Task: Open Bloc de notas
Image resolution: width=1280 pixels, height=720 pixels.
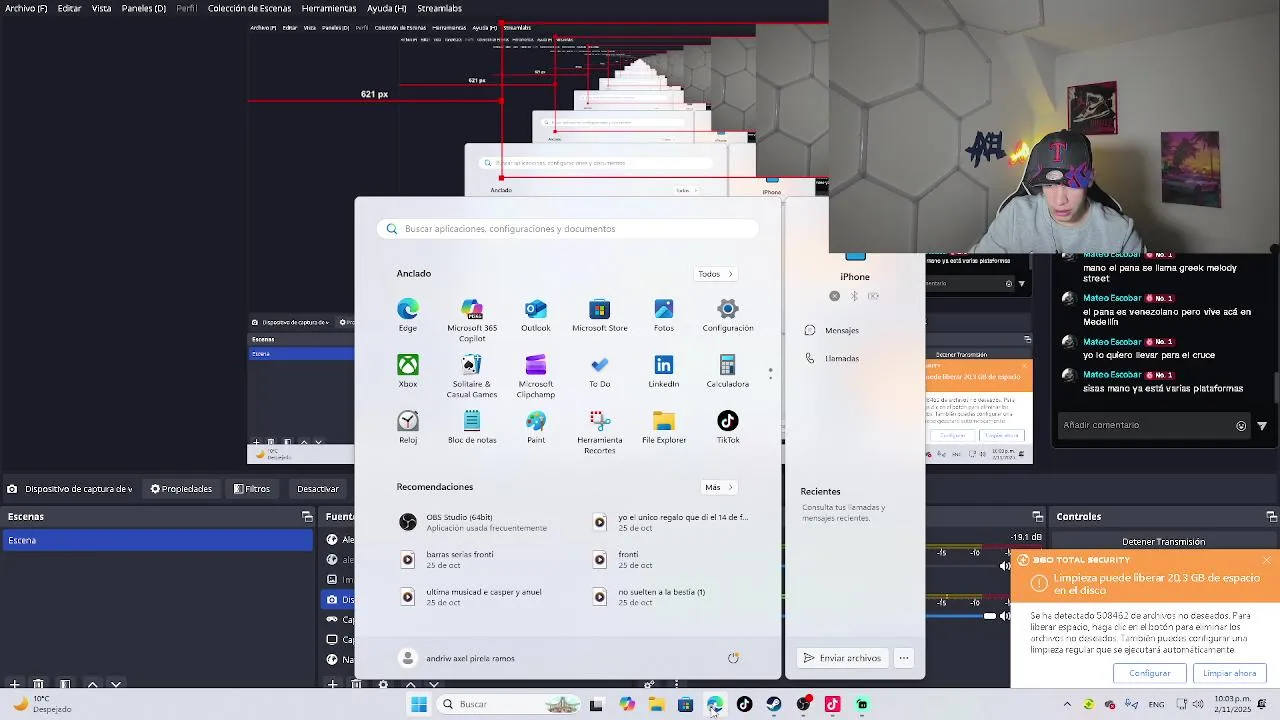Action: point(472,427)
